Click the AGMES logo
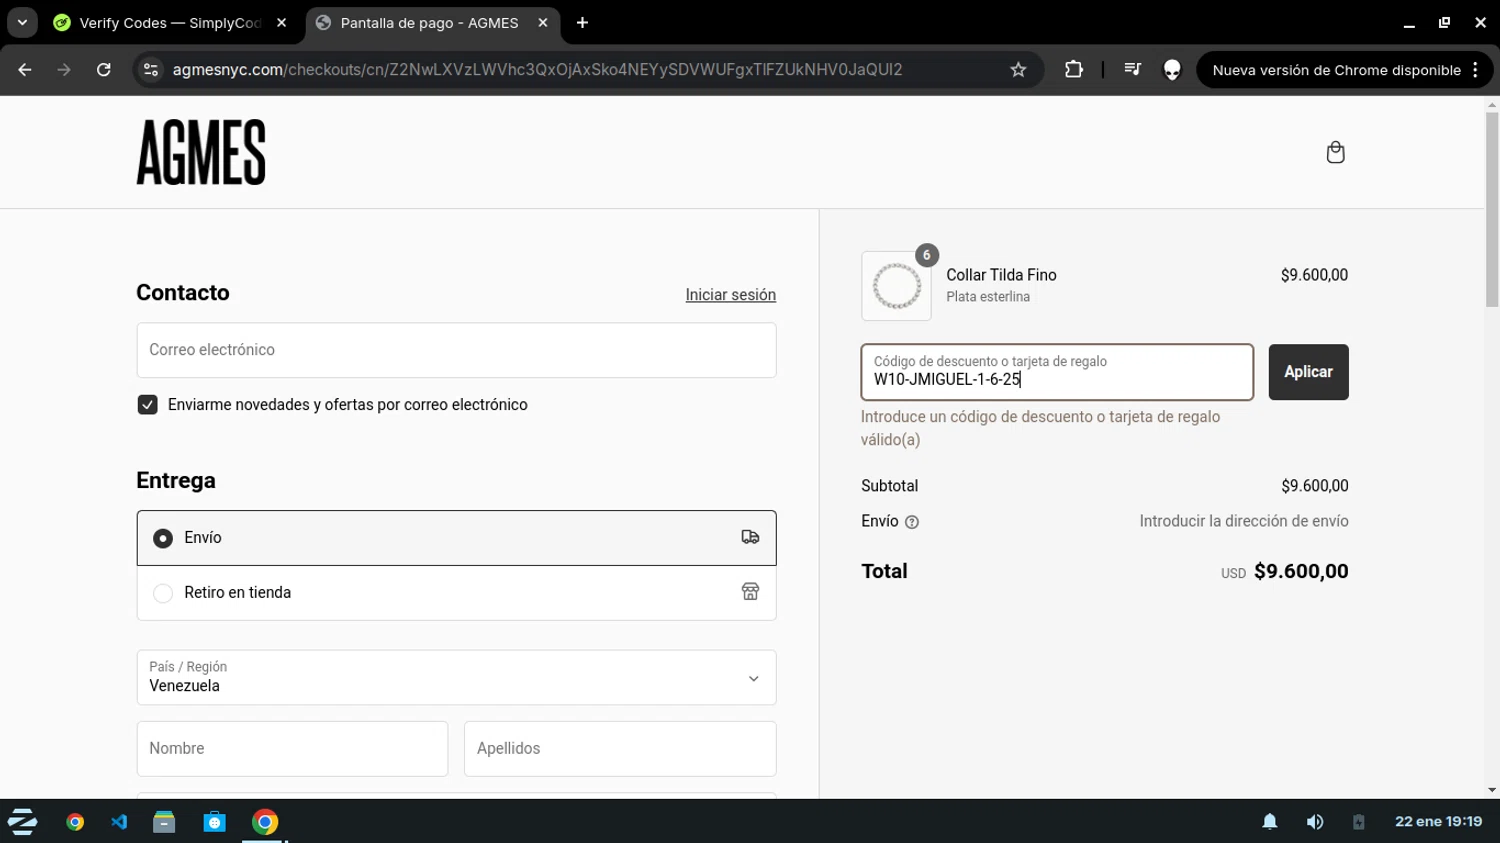Viewport: 1500px width, 843px height. click(x=201, y=152)
